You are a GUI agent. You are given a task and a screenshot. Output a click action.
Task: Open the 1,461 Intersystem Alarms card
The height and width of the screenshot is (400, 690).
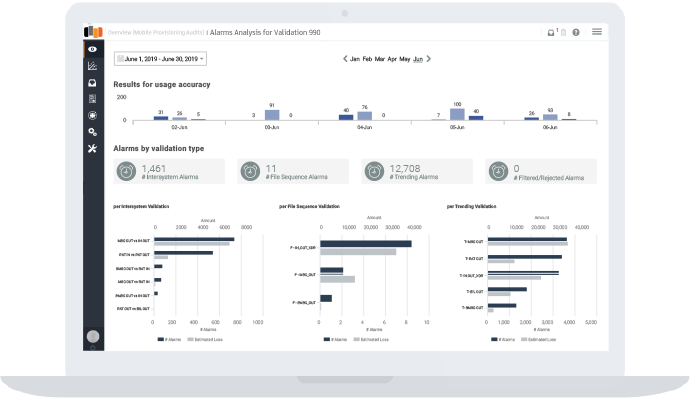(169, 171)
